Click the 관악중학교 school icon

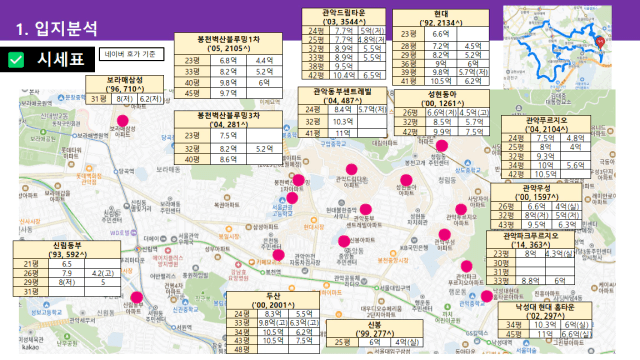(x=472, y=296)
